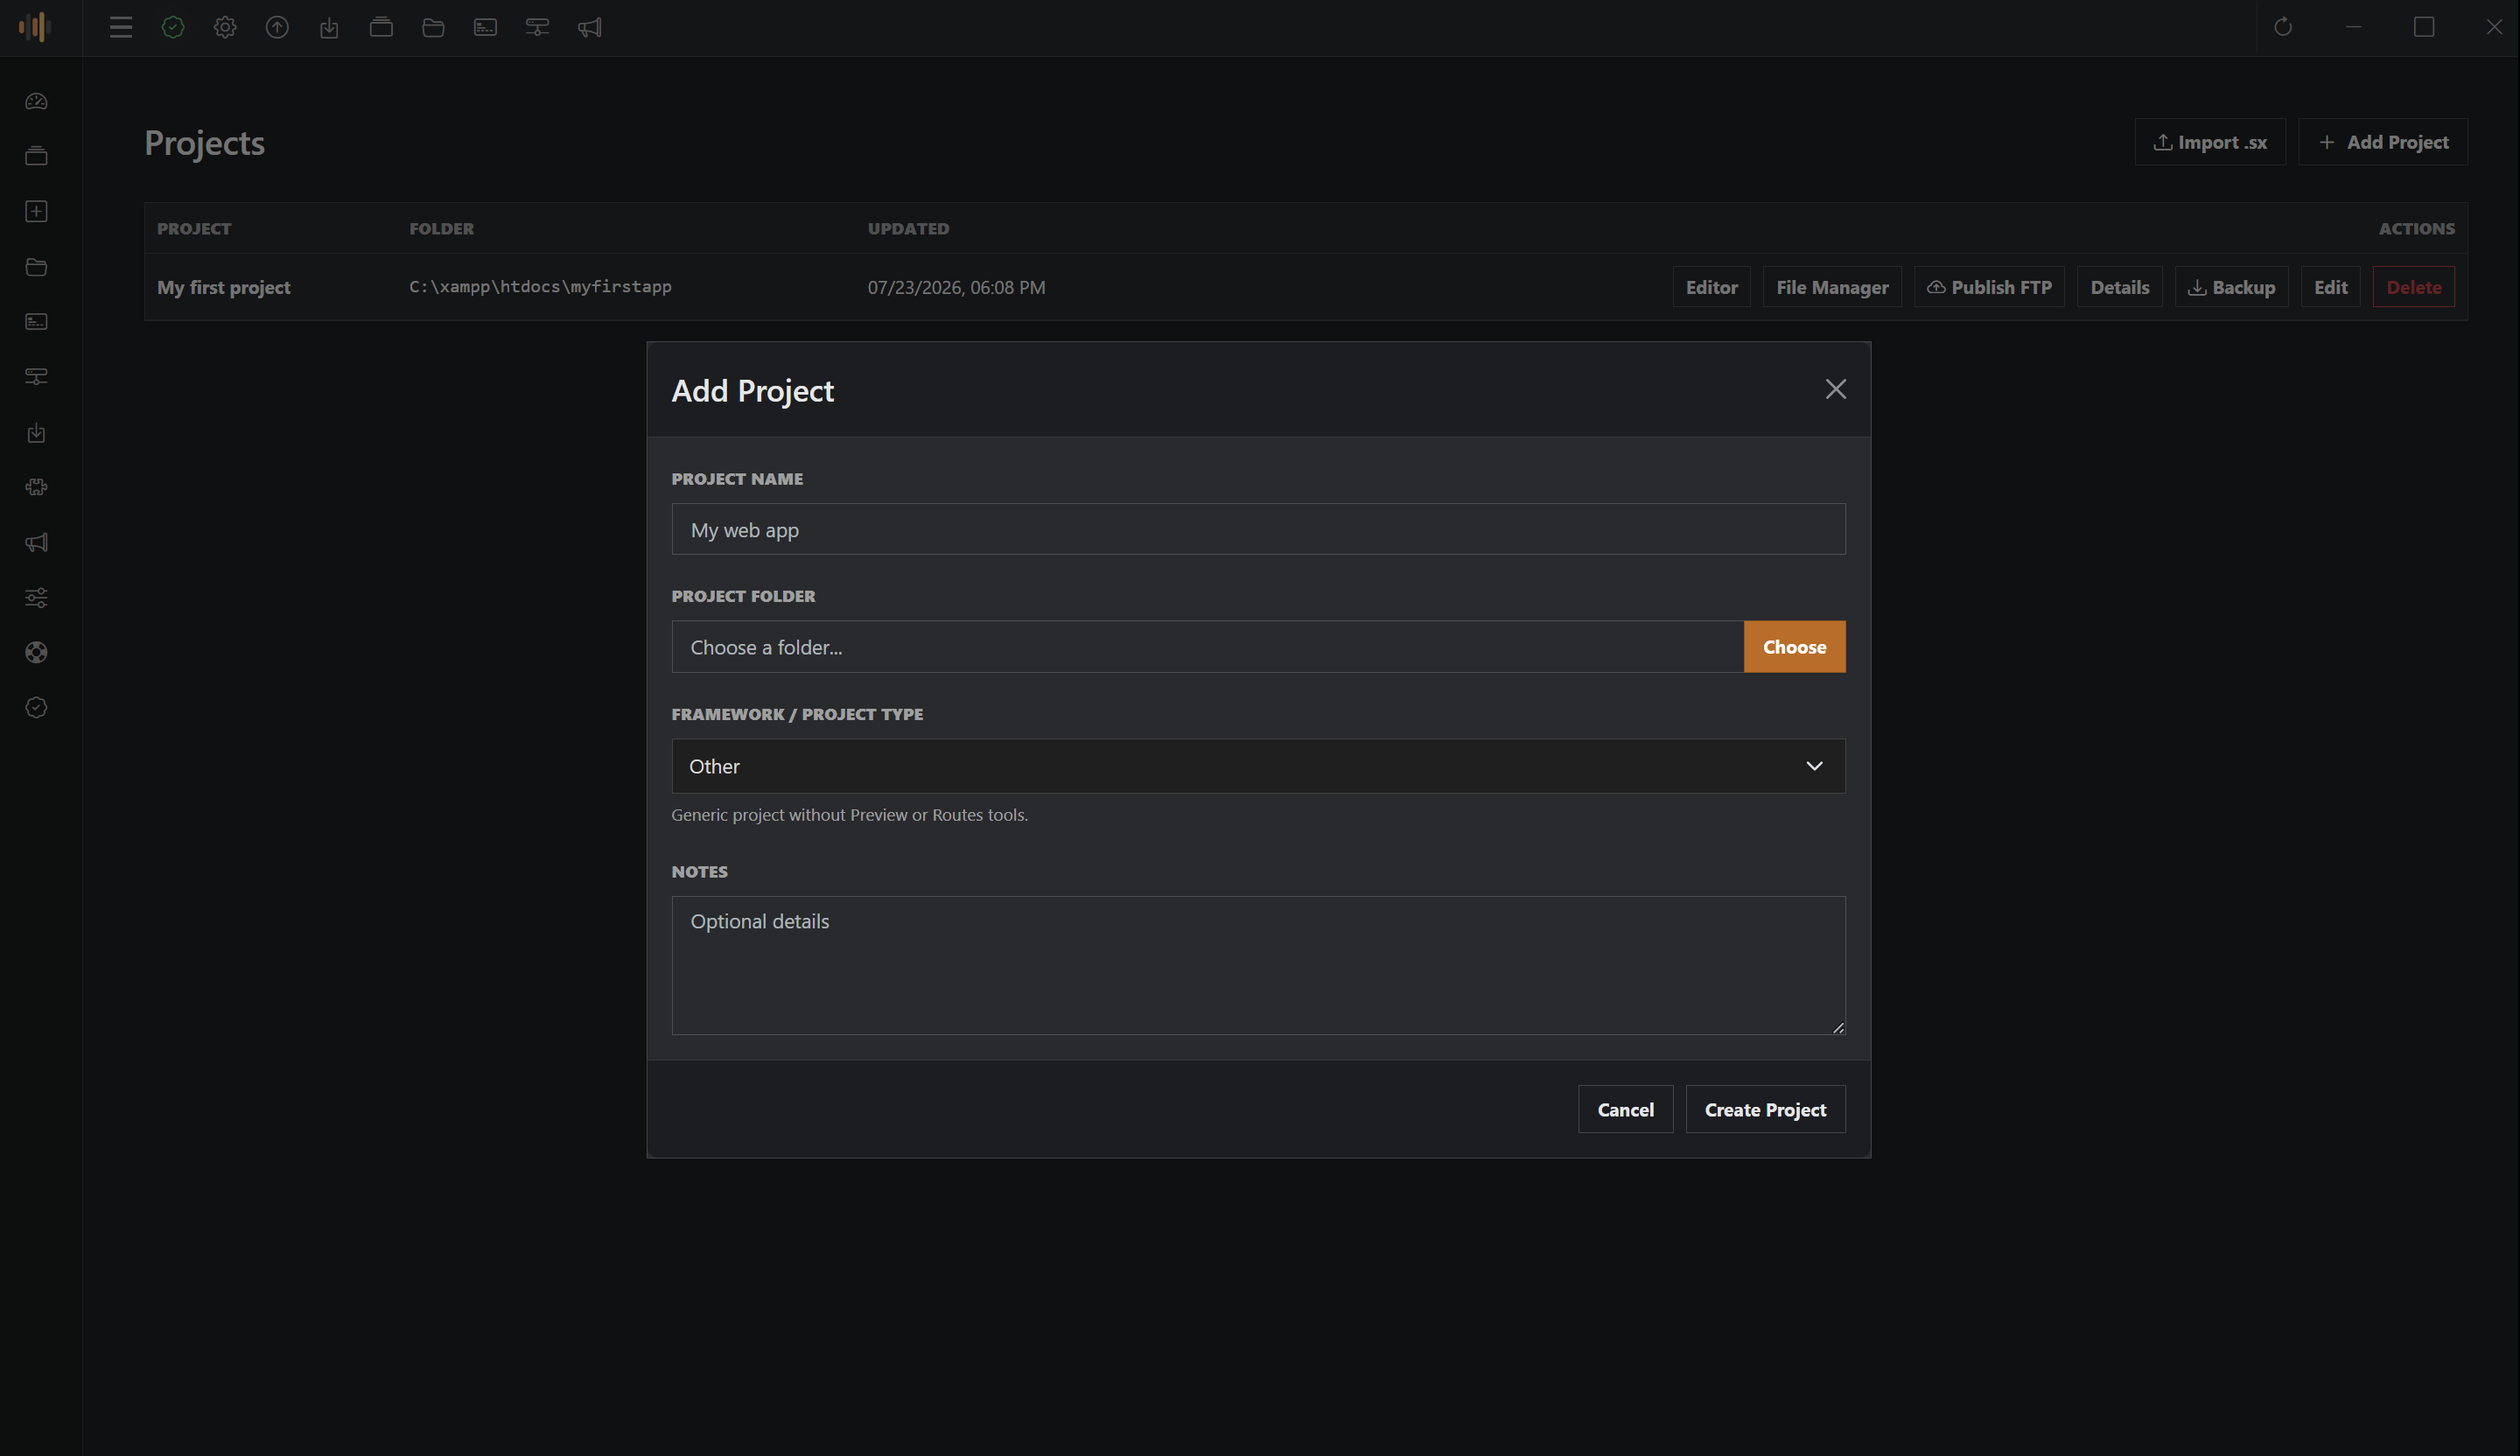Expand the Framework / Project Type dropdown

pyautogui.click(x=1258, y=766)
